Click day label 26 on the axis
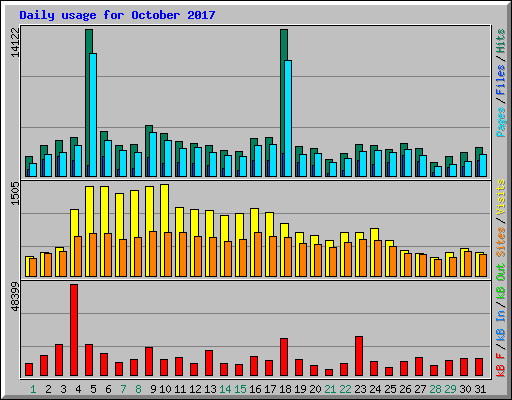The height and width of the screenshot is (400, 512). coord(405,389)
